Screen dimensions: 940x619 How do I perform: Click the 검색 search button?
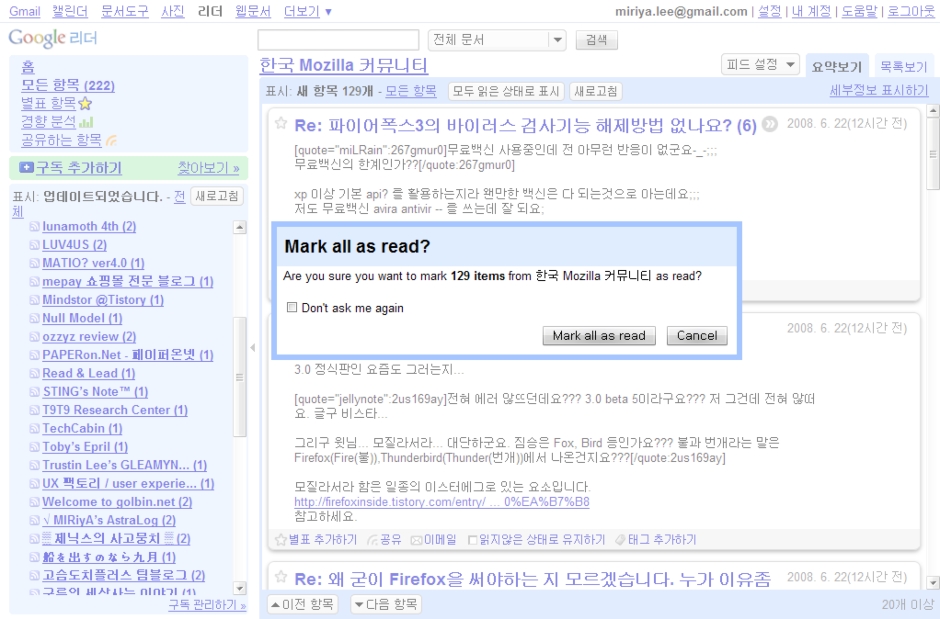tap(596, 40)
